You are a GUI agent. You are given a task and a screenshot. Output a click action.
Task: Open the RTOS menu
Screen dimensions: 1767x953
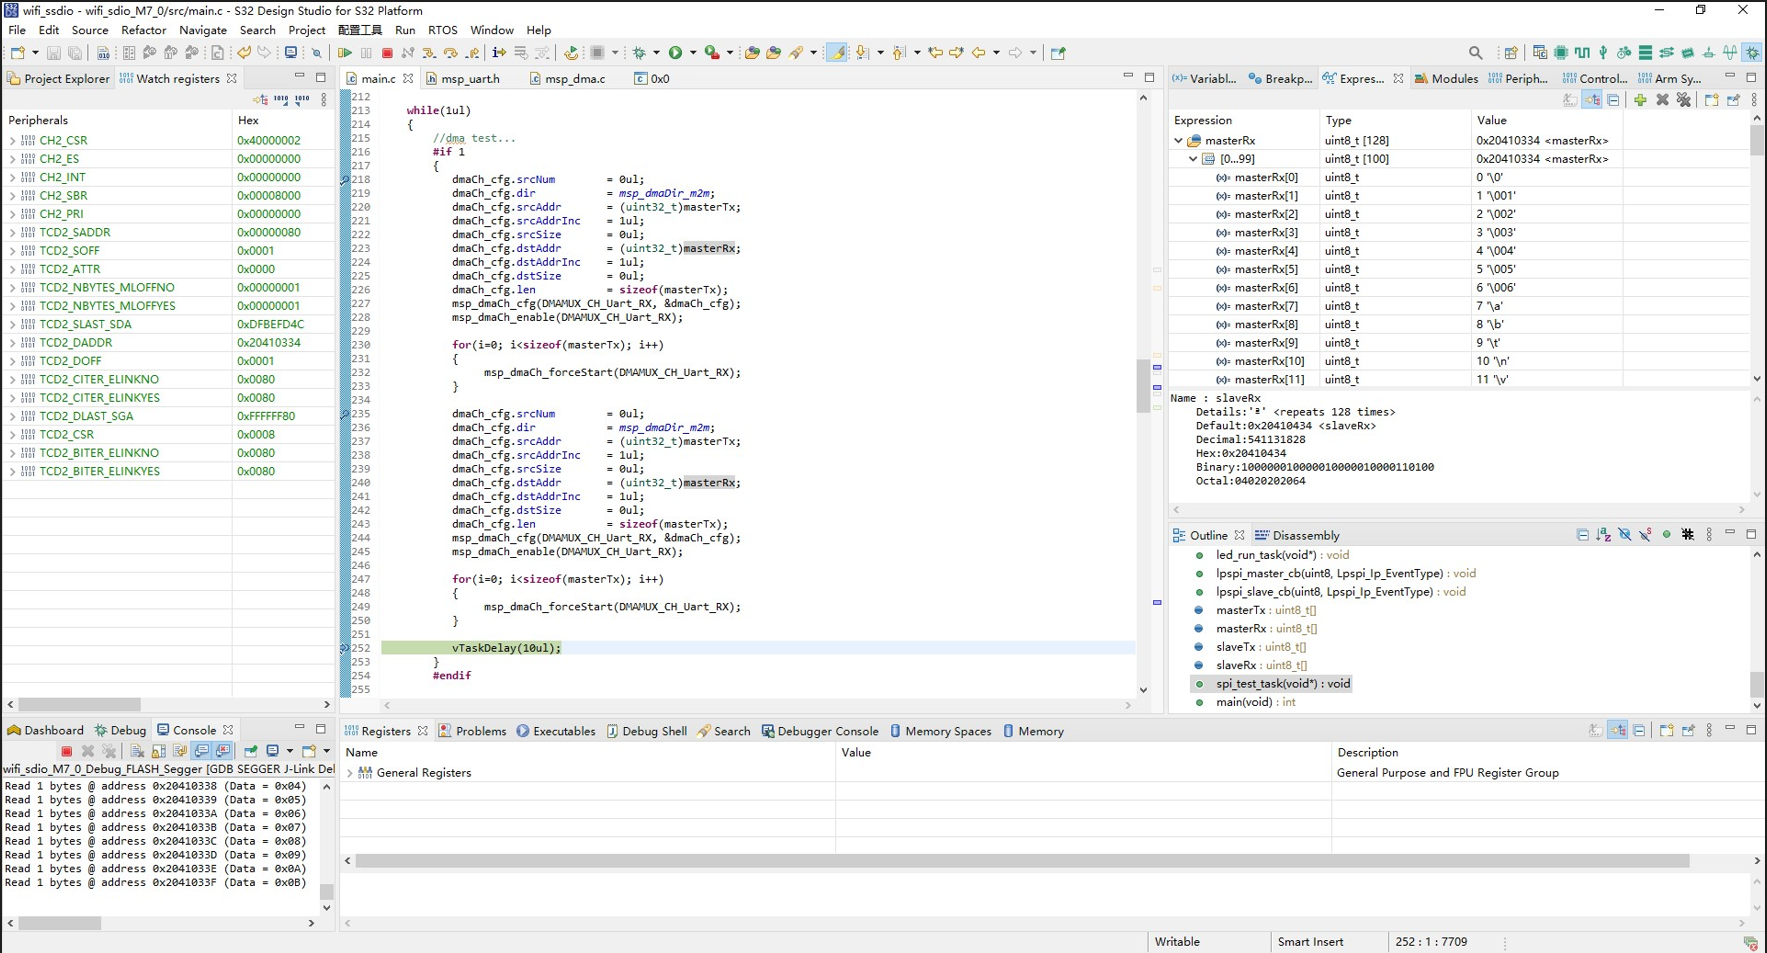click(442, 30)
